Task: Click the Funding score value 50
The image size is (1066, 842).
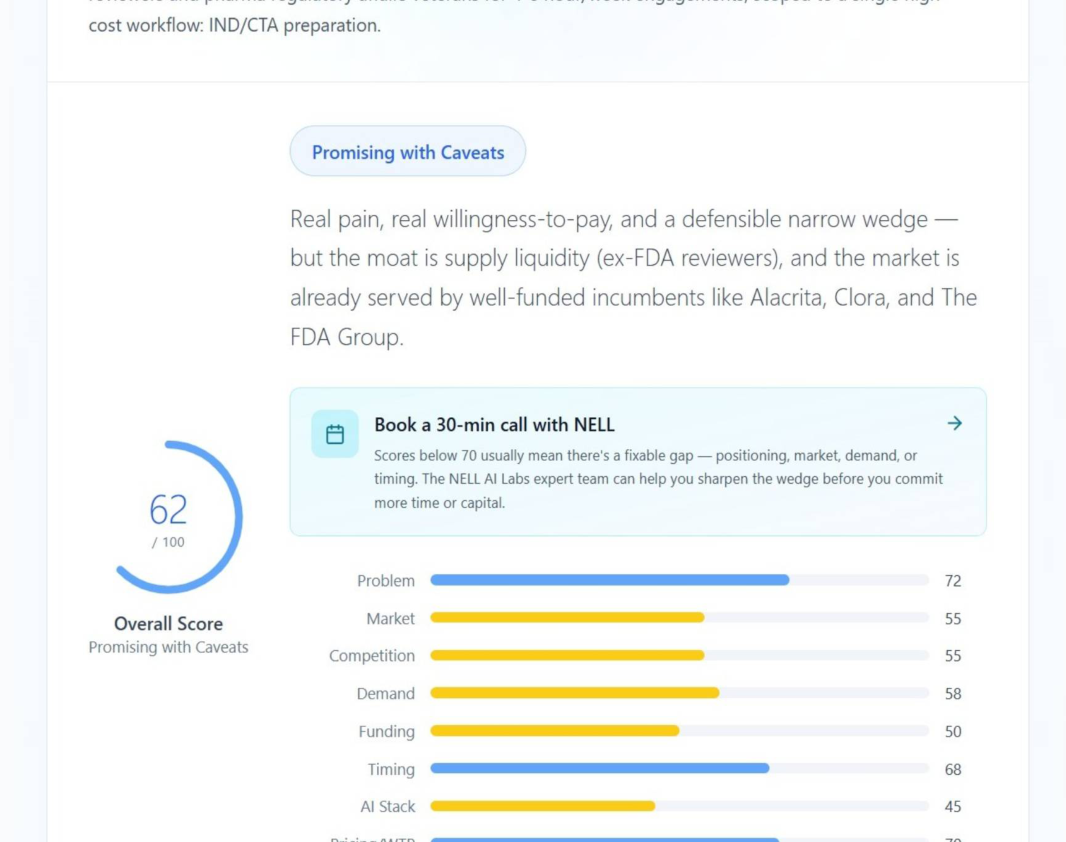Action: [x=952, y=731]
